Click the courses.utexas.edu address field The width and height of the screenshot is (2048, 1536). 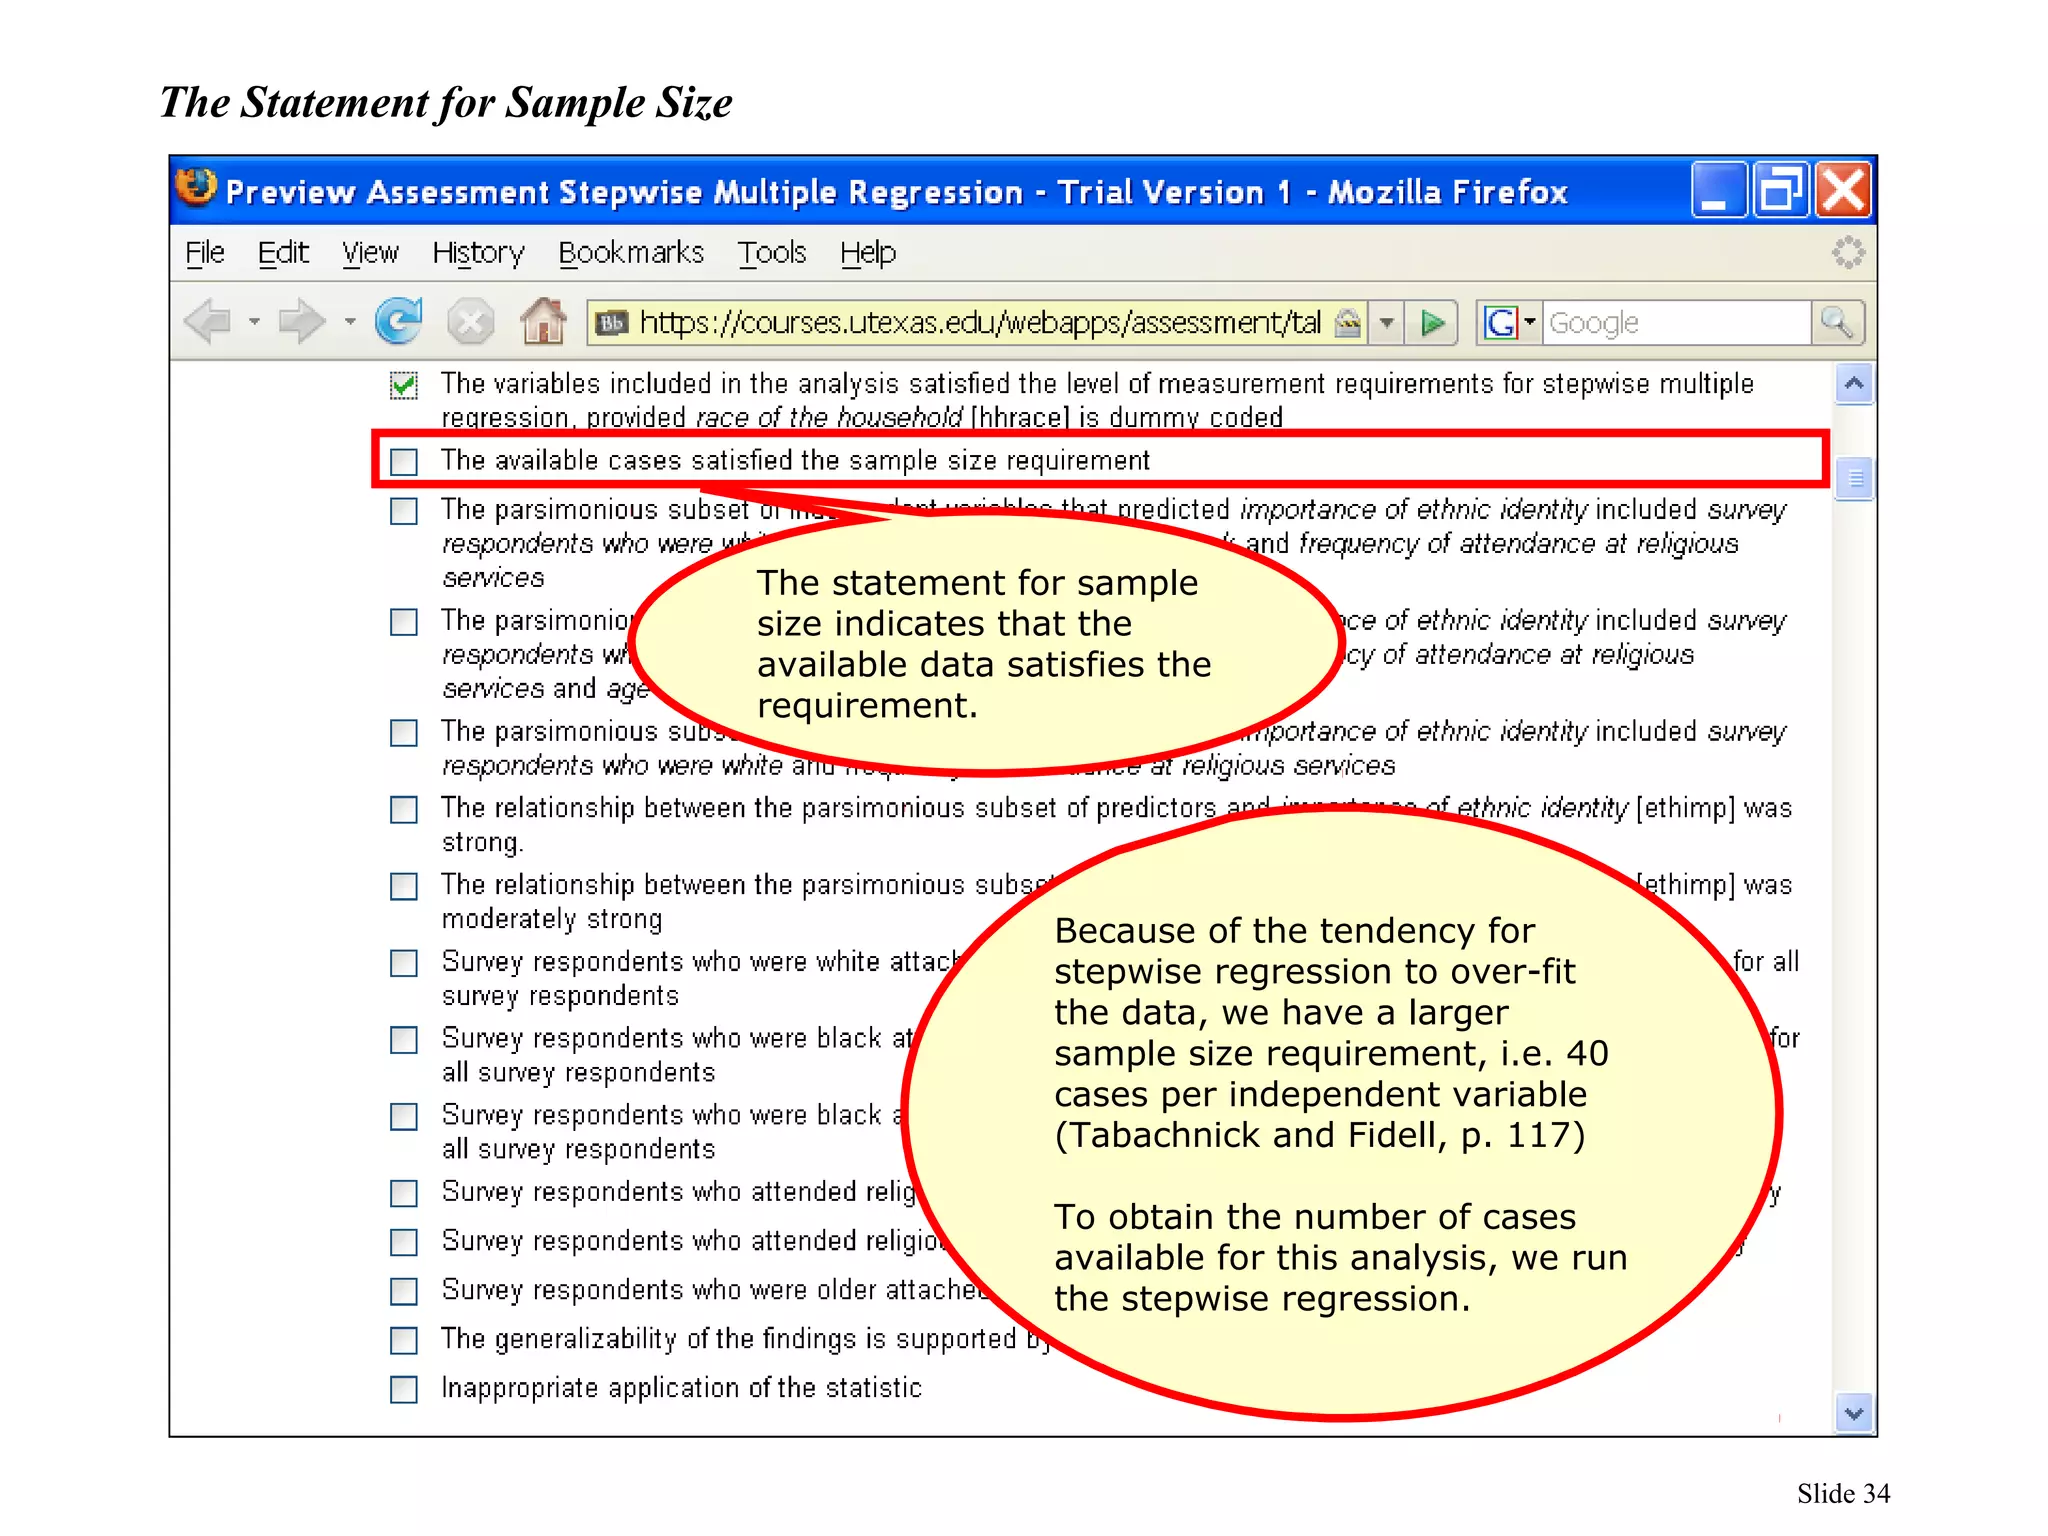coord(980,323)
